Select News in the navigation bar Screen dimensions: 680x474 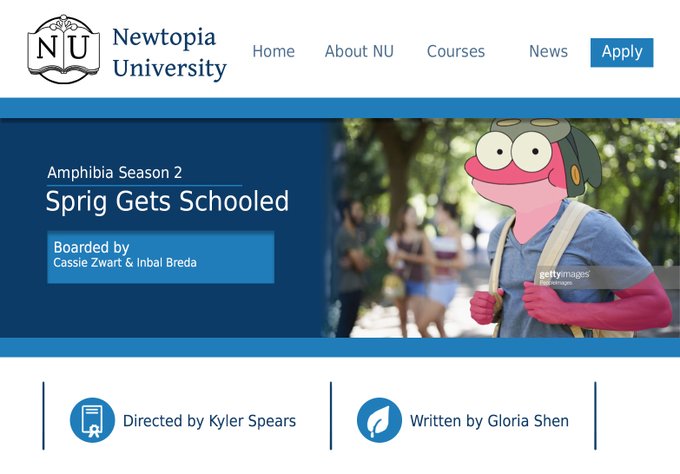click(x=548, y=52)
